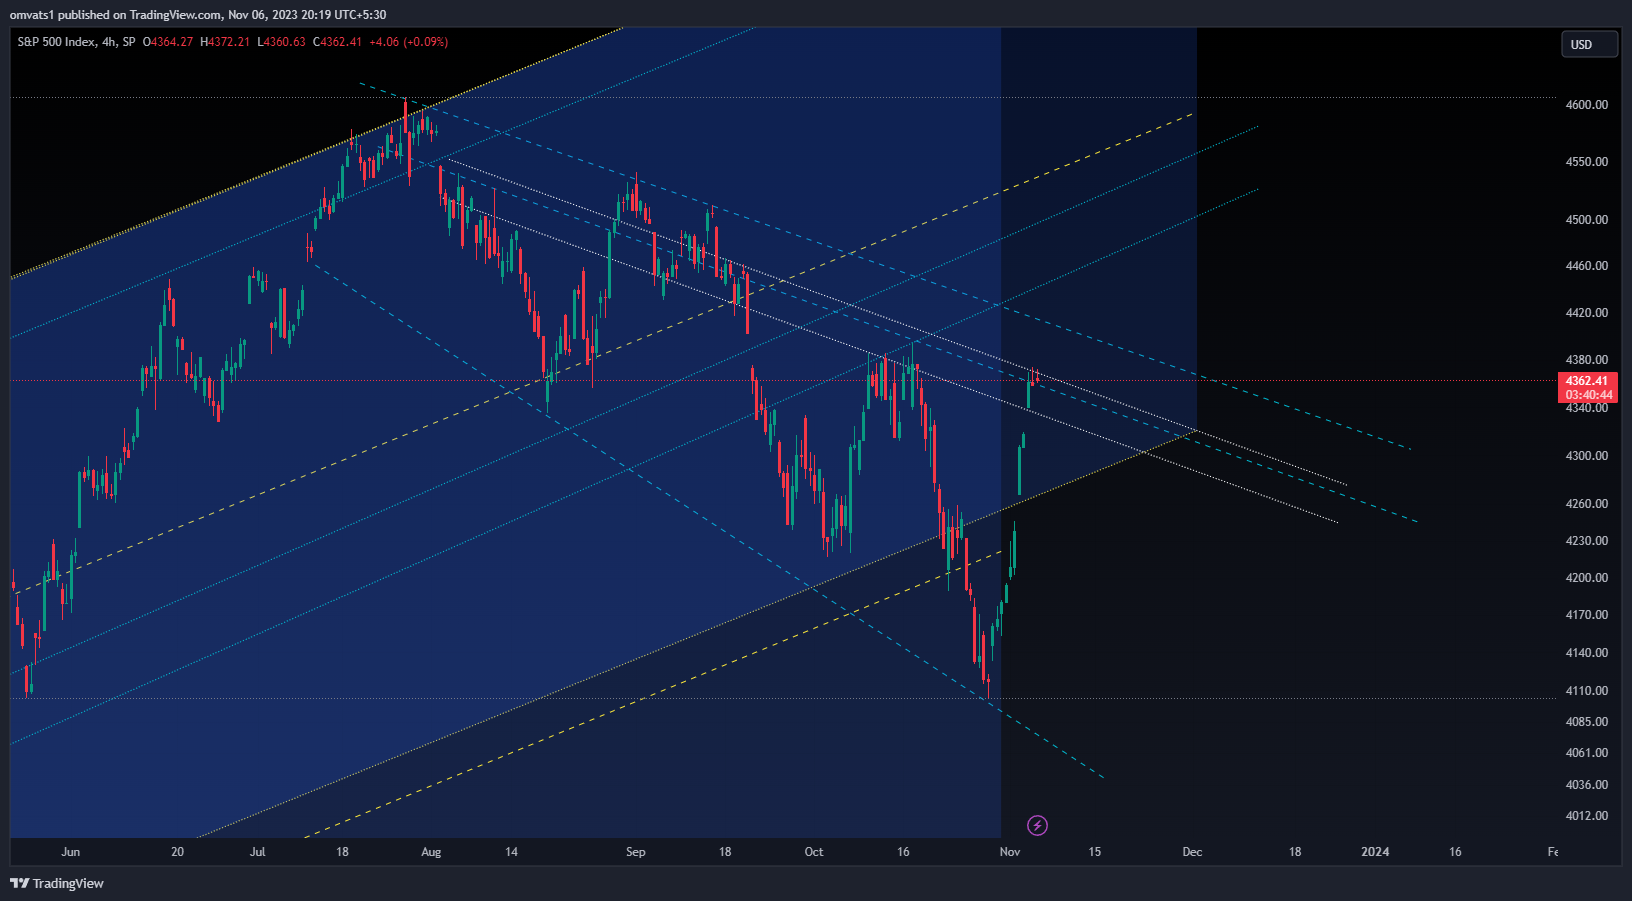Click the 4550.00 price axis label
Viewport: 1632px width, 901px height.
(x=1587, y=162)
